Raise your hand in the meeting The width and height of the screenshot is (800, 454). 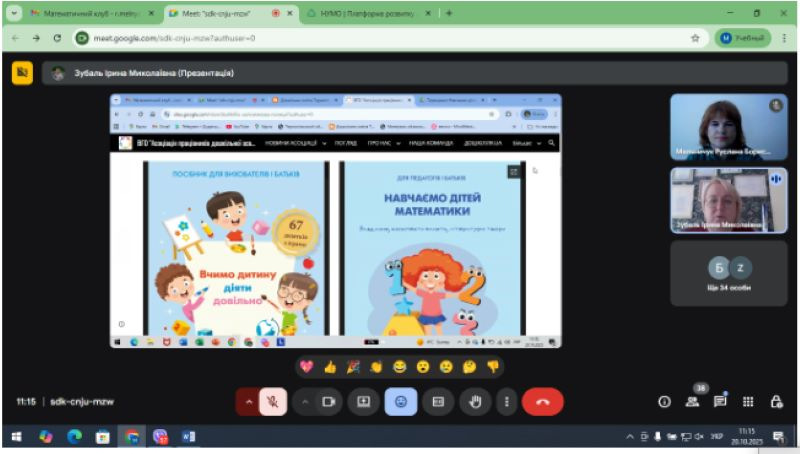pyautogui.click(x=476, y=401)
